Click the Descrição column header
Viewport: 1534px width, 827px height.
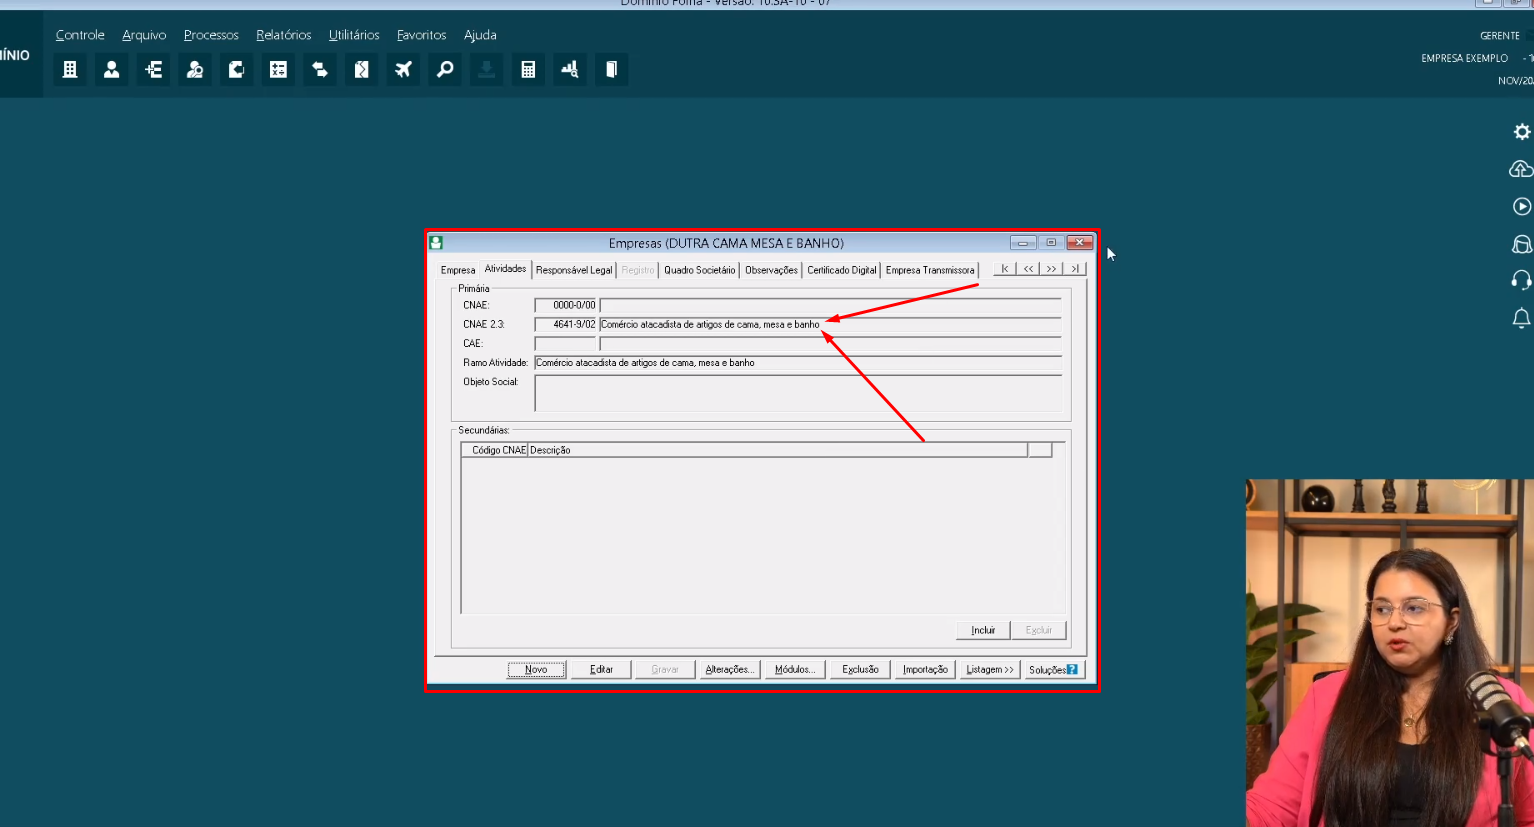[777, 450]
